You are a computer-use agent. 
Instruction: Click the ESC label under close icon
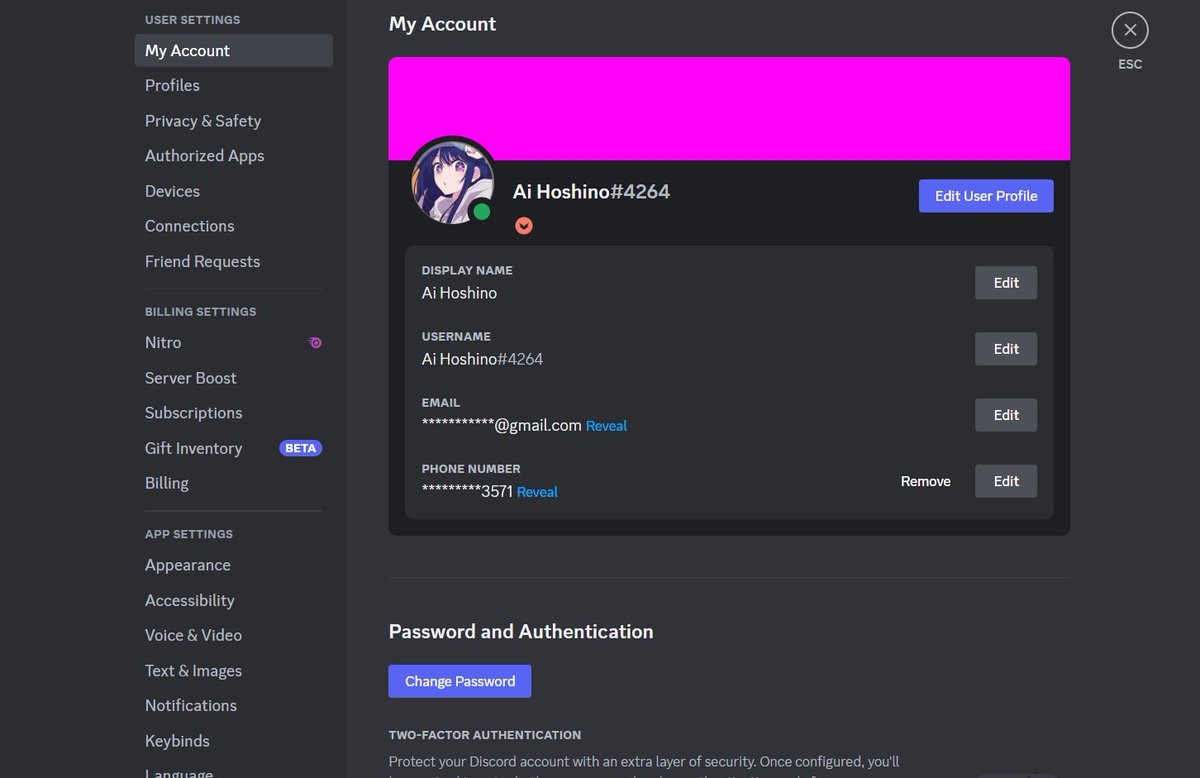[1130, 64]
